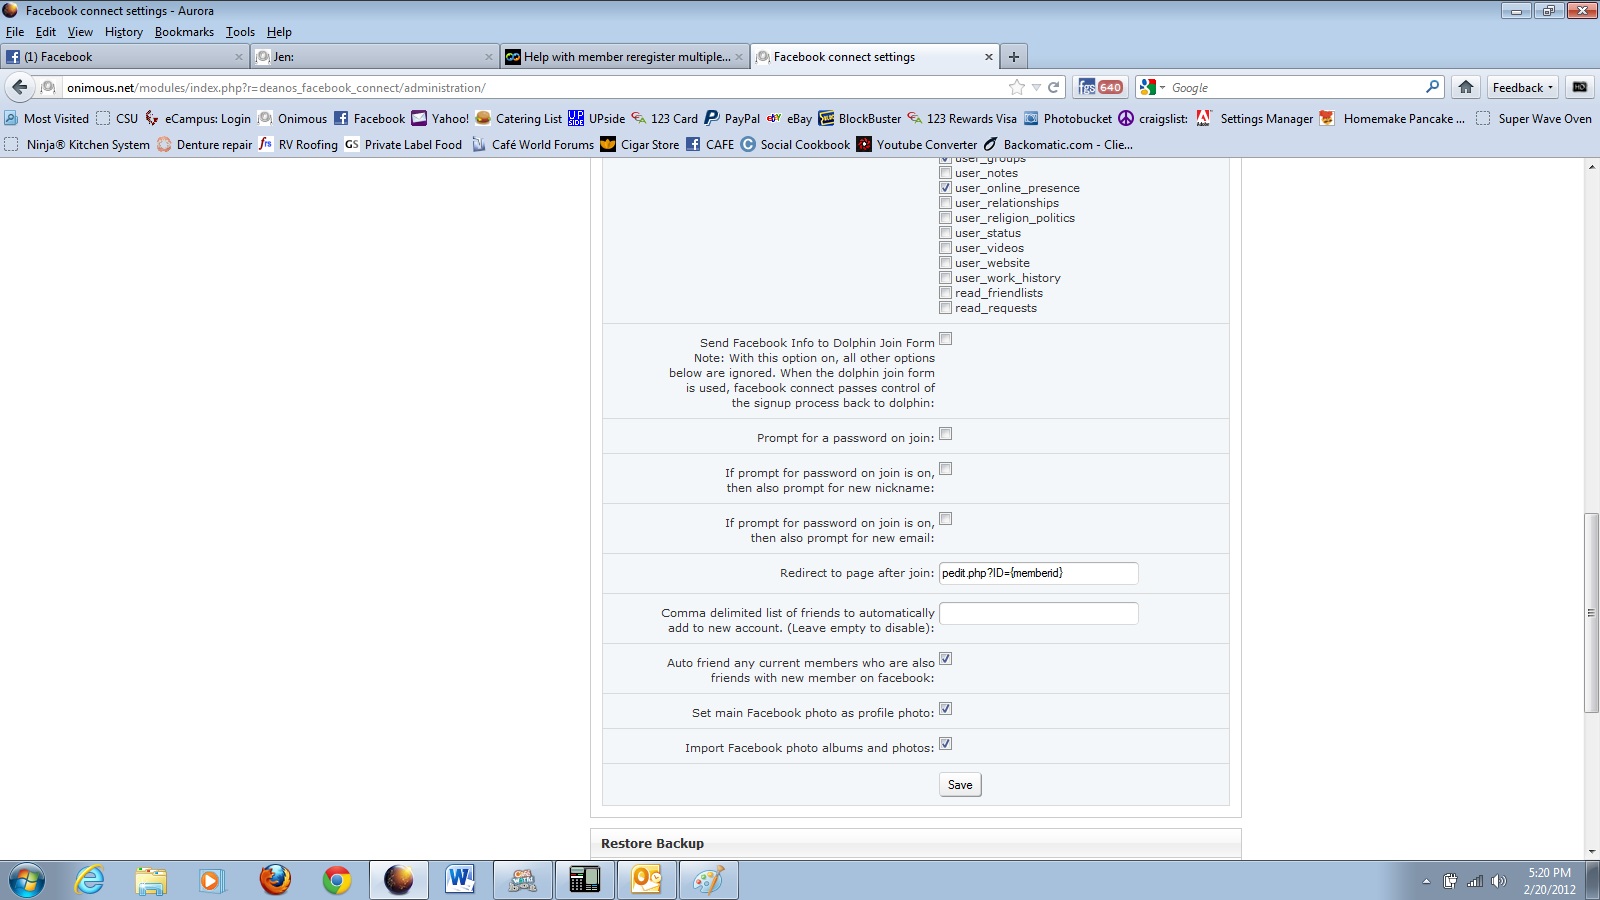The image size is (1600, 900).
Task: Enable the user_notes permission checkbox
Action: click(945, 173)
